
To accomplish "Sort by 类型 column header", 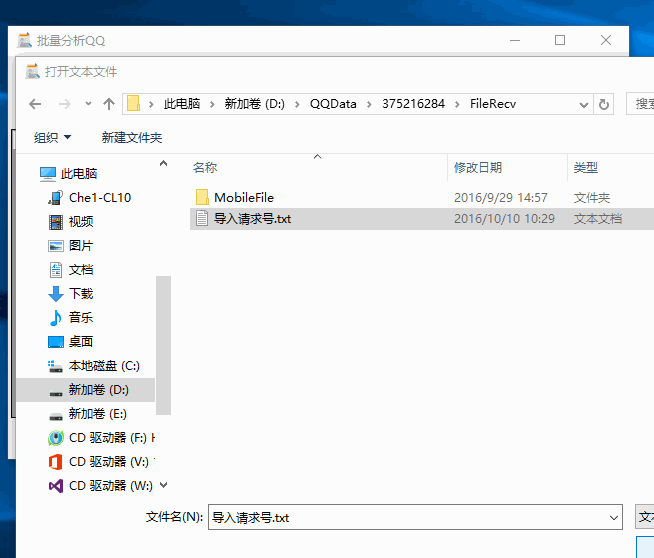I will pyautogui.click(x=586, y=168).
